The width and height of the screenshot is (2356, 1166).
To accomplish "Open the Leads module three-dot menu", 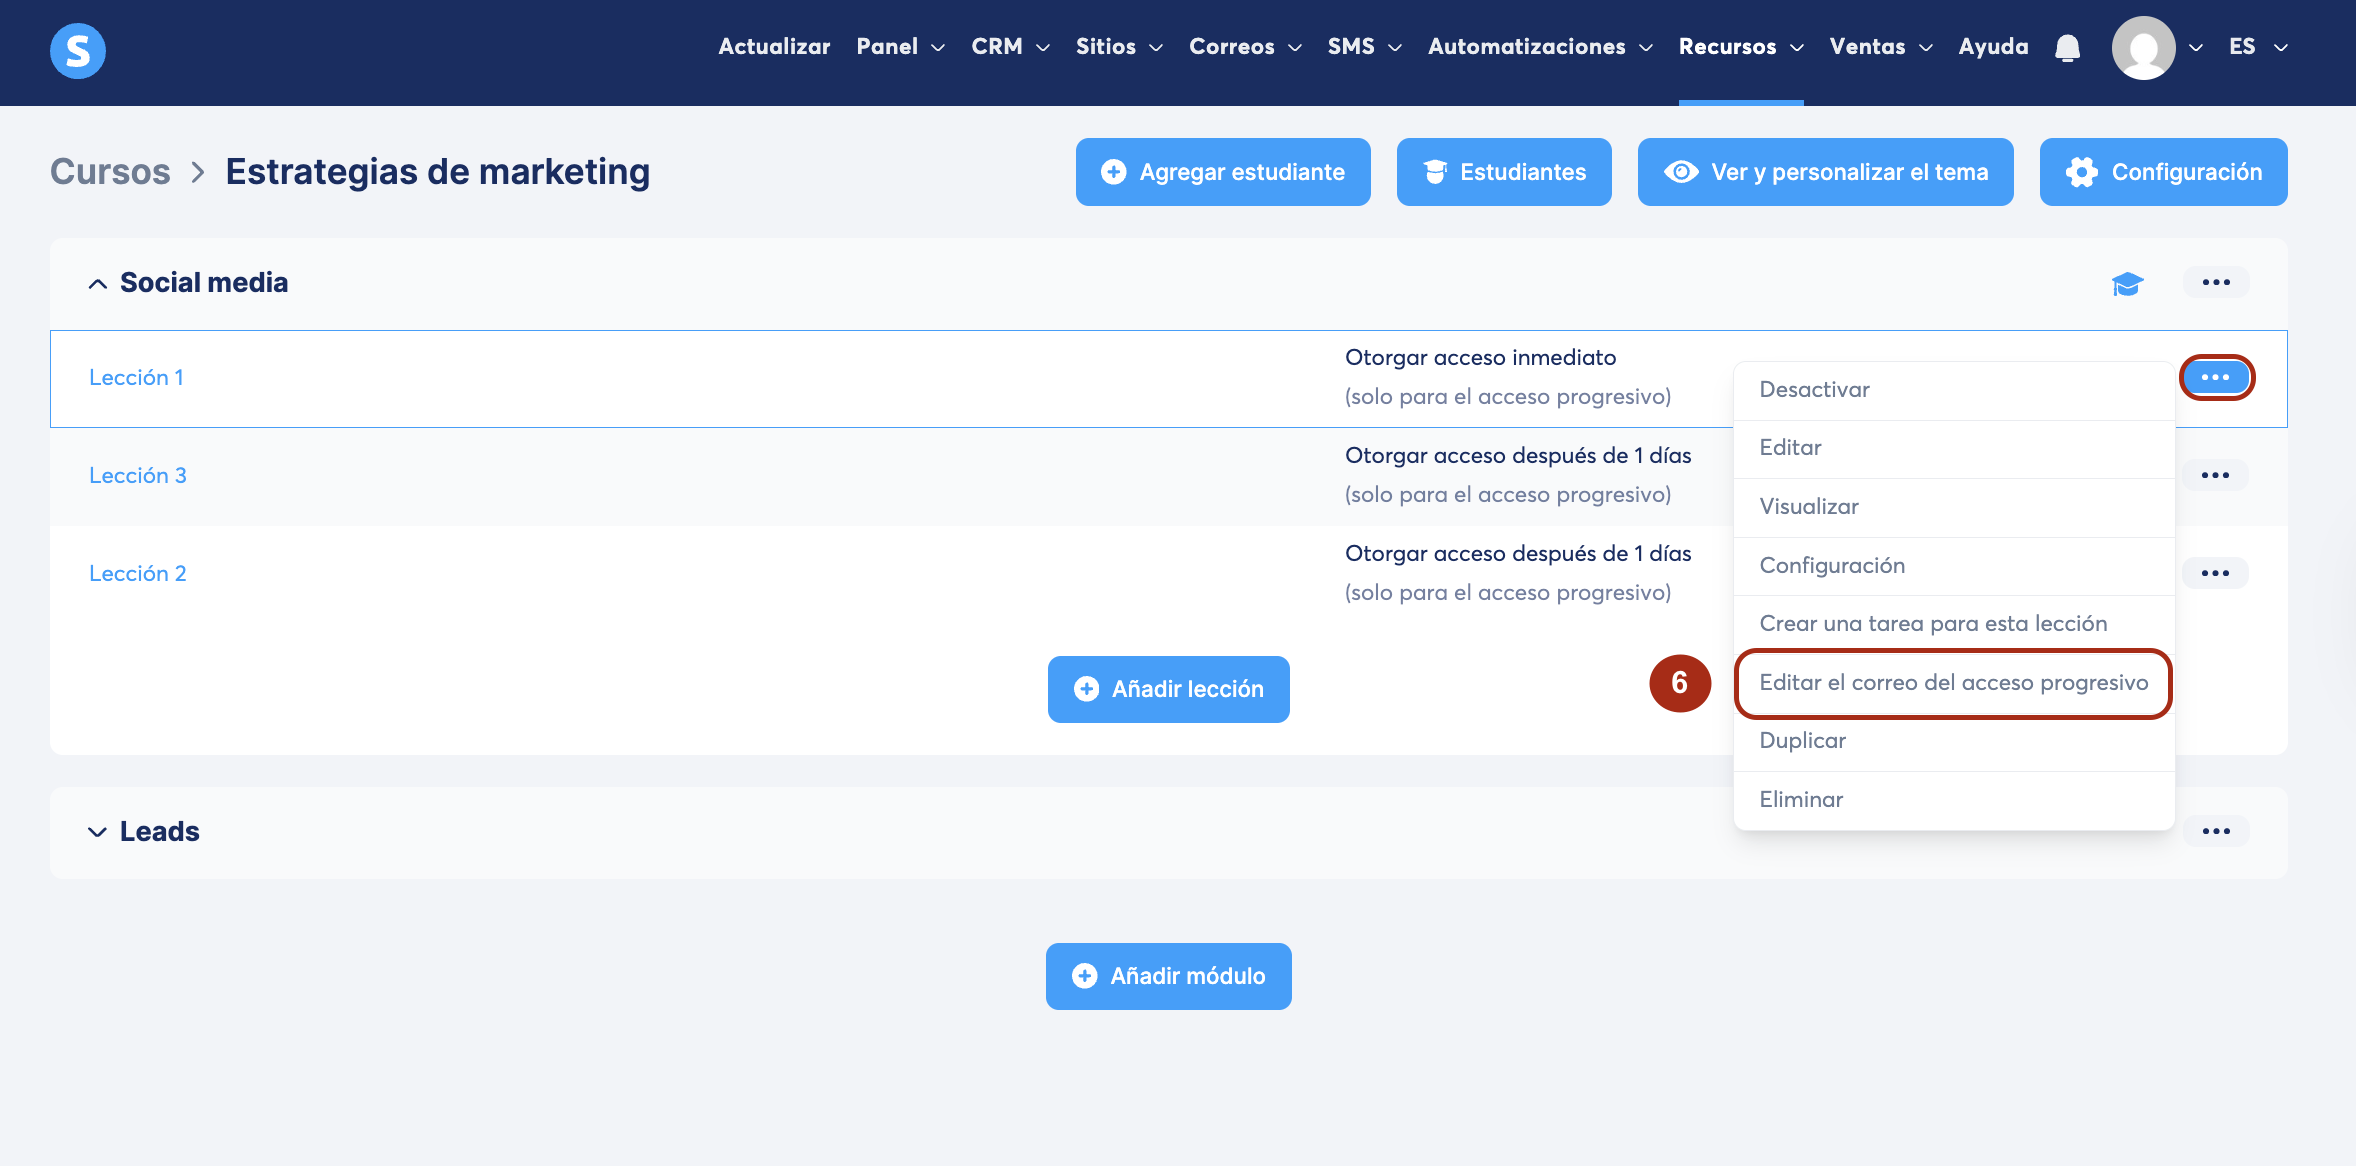I will [2216, 831].
